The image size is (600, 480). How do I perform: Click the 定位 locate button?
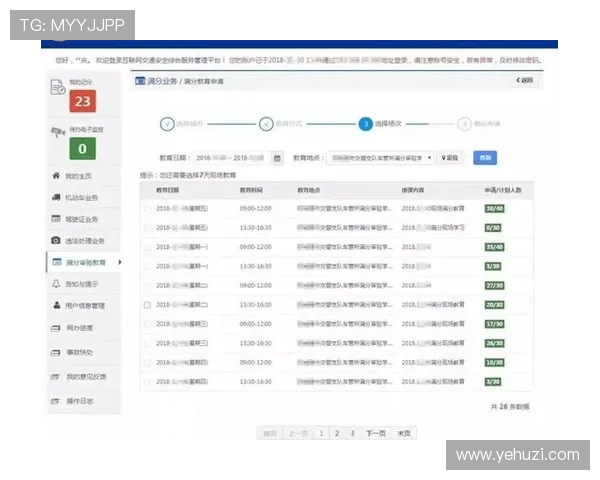[x=450, y=158]
